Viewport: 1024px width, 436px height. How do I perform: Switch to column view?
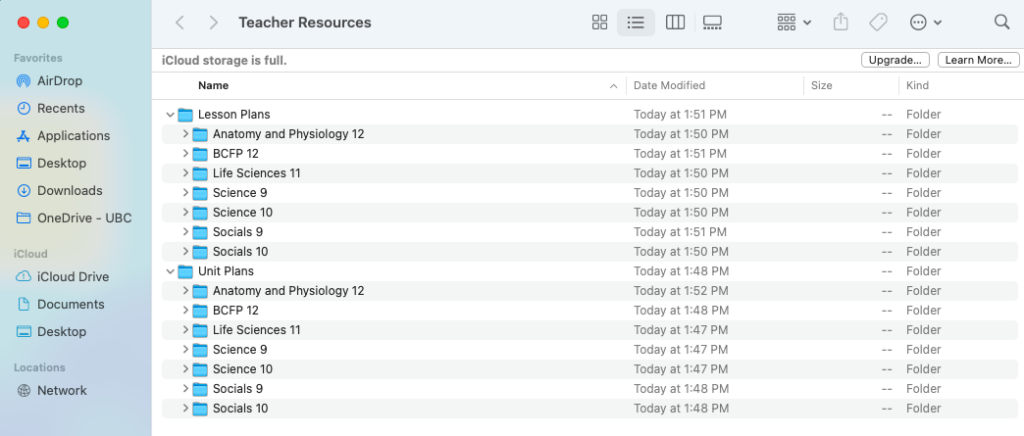[x=675, y=22]
